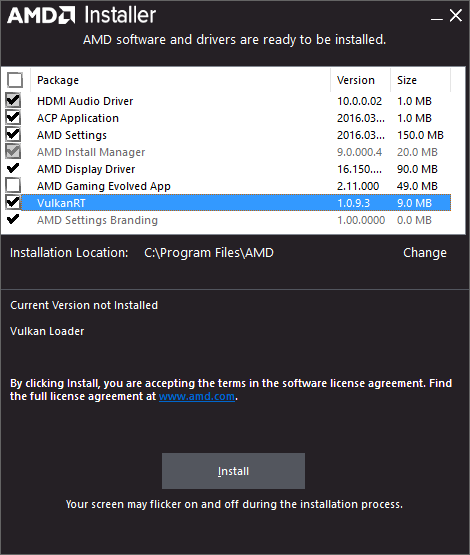Click version 1.00.0000 of Settings Branding
The width and height of the screenshot is (470, 555).
coord(361,220)
